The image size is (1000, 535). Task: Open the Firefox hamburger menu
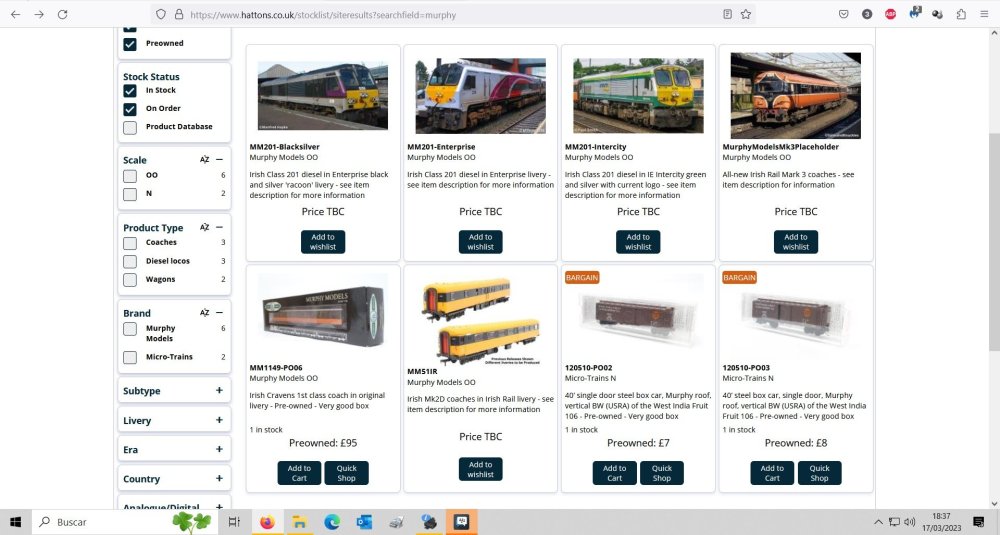pos(984,14)
